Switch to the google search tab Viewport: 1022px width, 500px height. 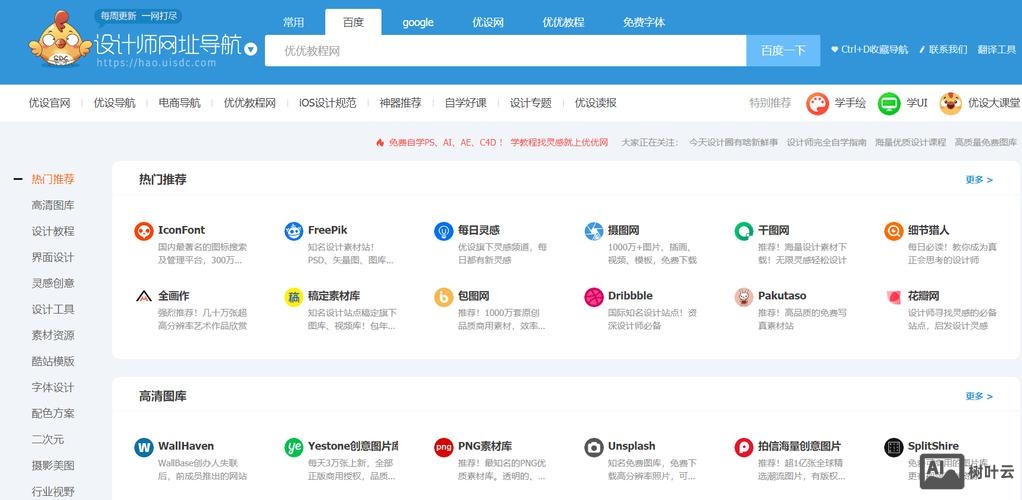[x=418, y=22]
